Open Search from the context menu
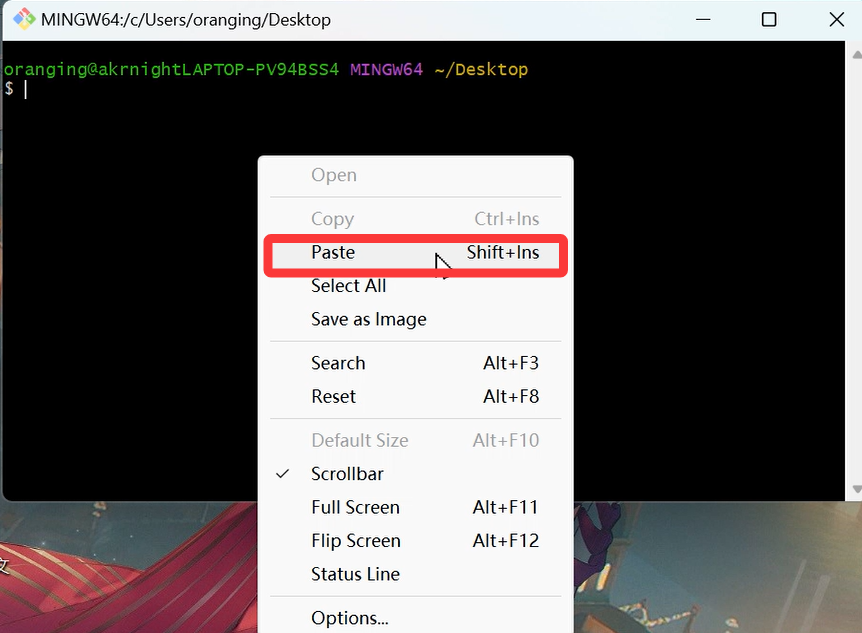The width and height of the screenshot is (862, 633). coord(416,364)
